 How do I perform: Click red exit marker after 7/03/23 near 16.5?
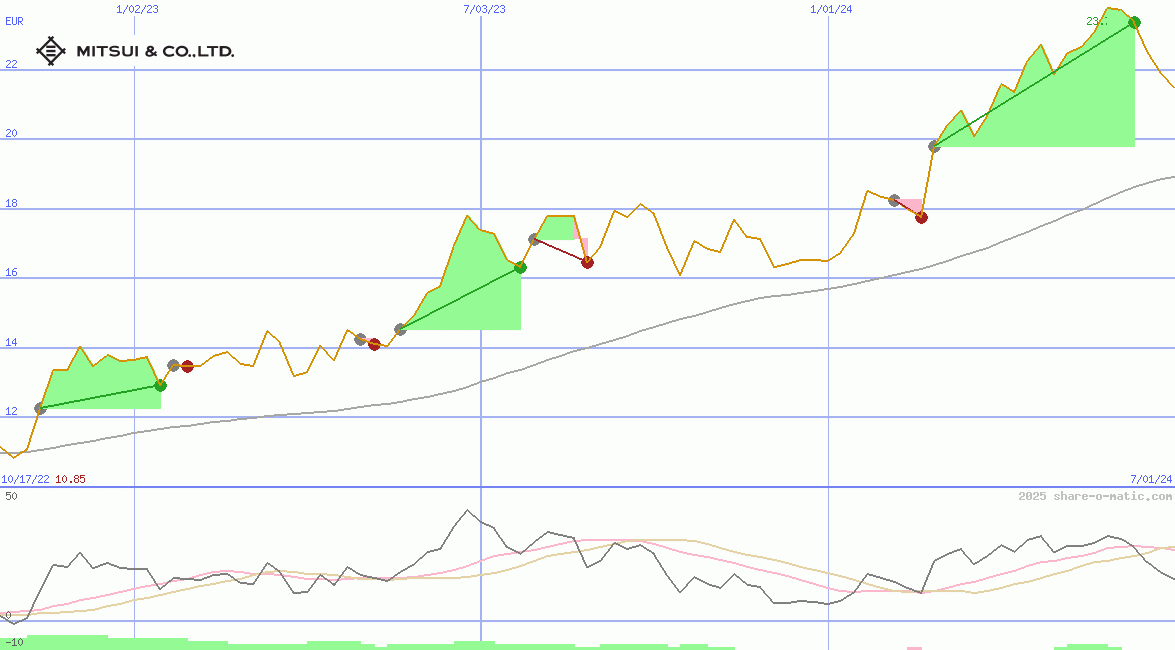pos(587,262)
